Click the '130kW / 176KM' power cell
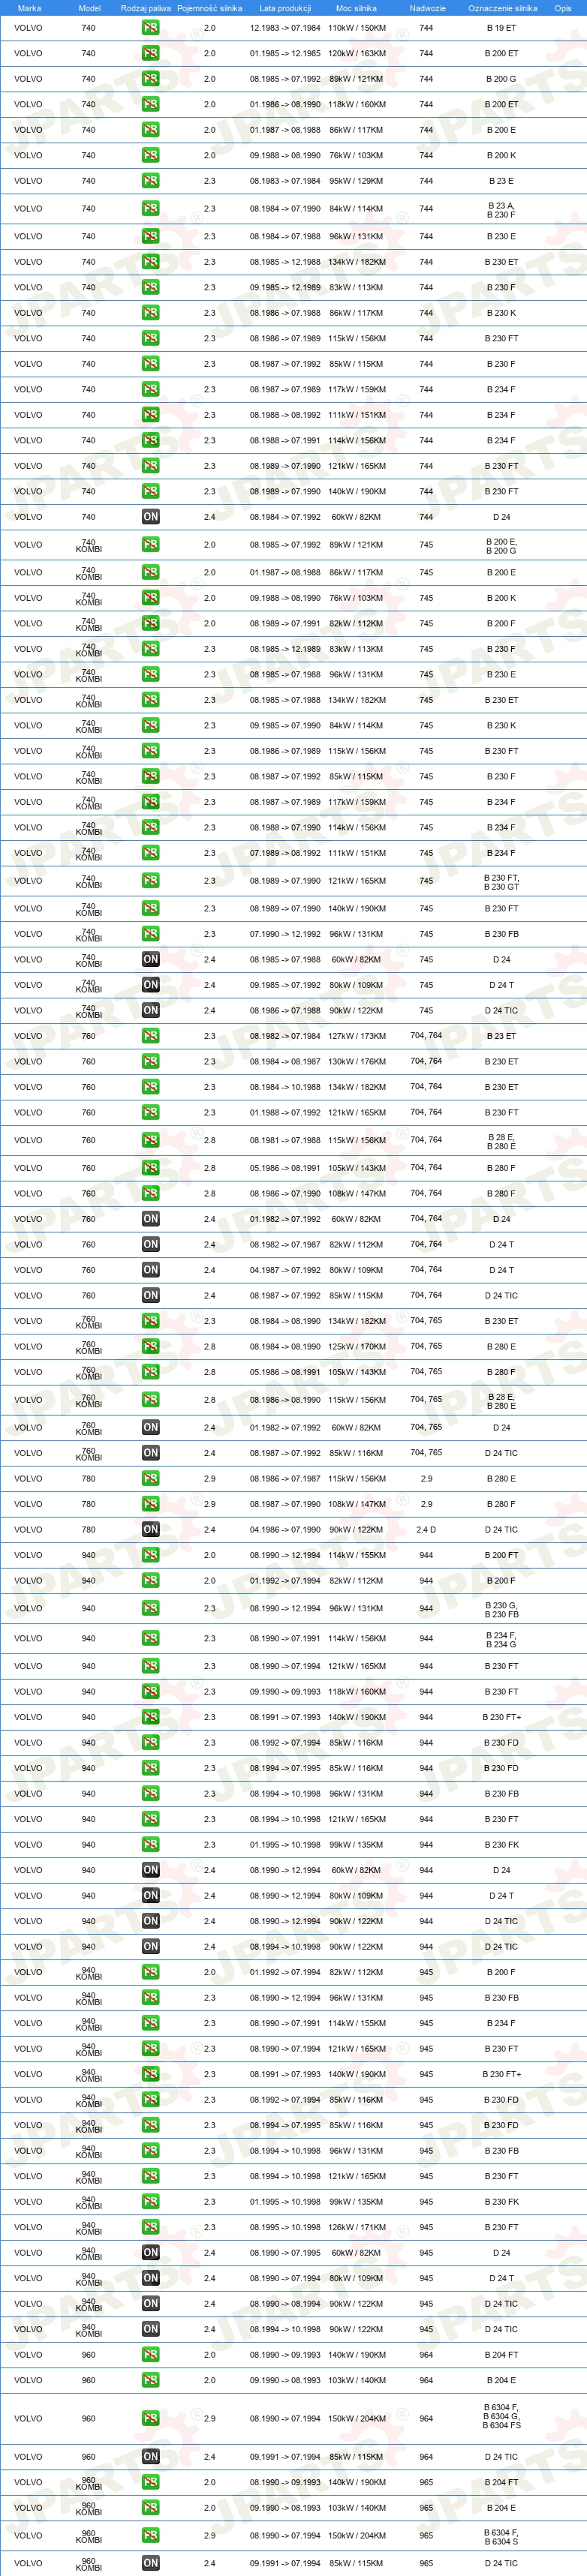The image size is (587, 2576). tap(356, 1062)
